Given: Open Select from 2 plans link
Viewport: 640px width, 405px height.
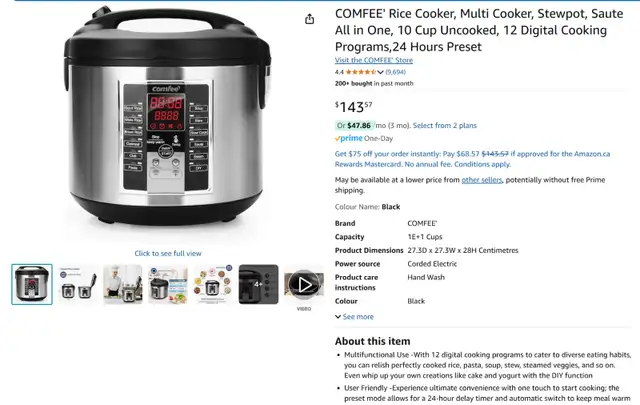Looking at the screenshot, I should pyautogui.click(x=444, y=126).
